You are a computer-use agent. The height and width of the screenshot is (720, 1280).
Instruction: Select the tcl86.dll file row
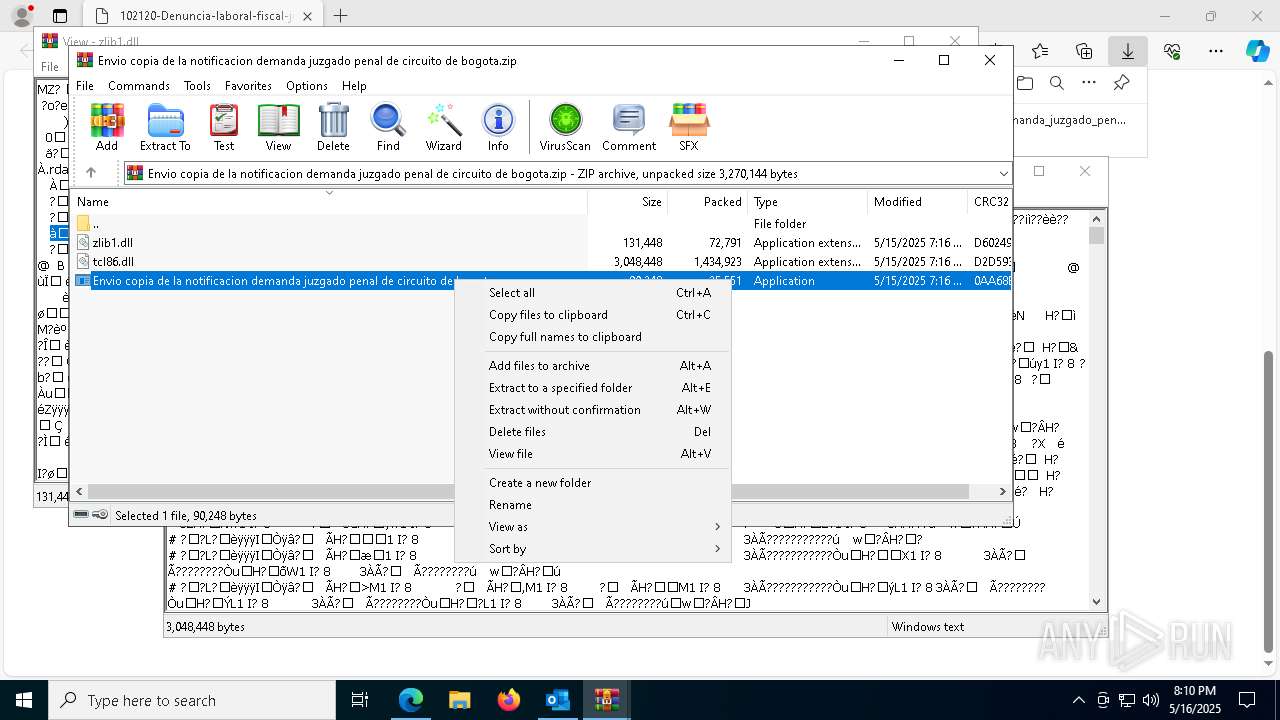pos(542,262)
